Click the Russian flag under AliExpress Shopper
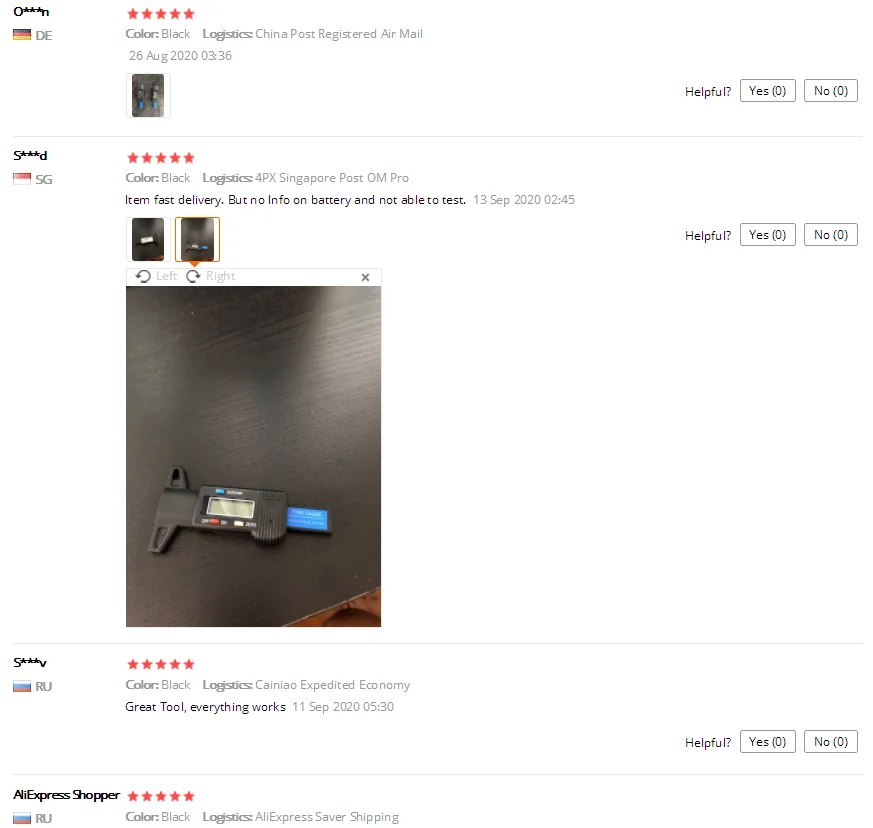Screen dimensions: 873x828 click(x=22, y=818)
